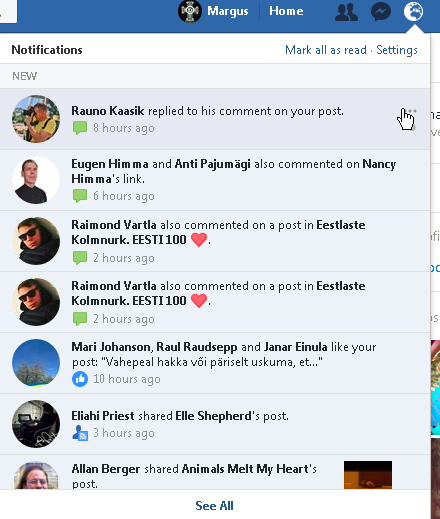The image size is (440, 519).
Task: Click Allan Berger notification thumbnail image
Action: (x=368, y=475)
